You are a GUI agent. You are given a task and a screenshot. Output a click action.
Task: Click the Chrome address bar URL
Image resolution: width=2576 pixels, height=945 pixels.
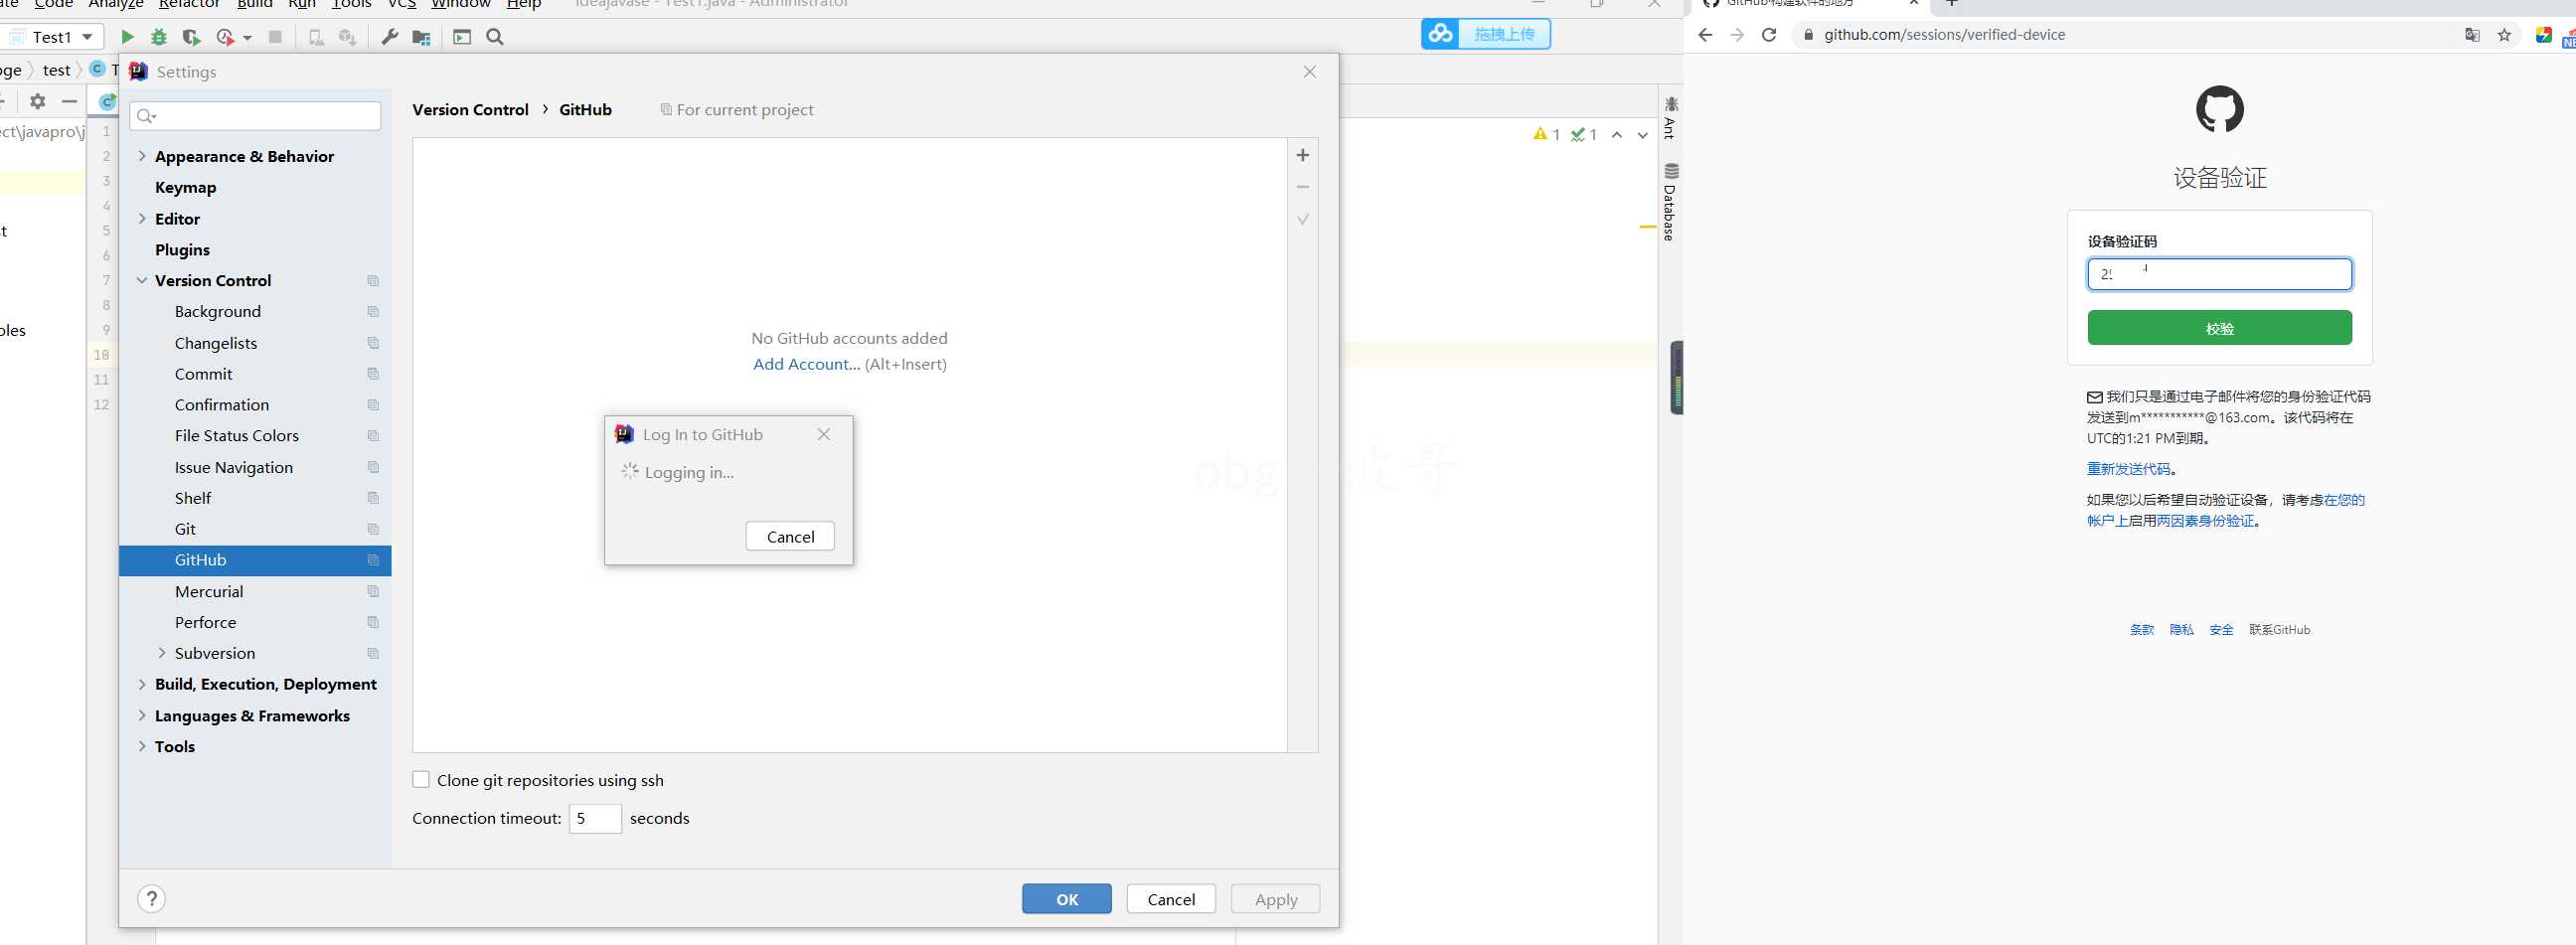1944,35
